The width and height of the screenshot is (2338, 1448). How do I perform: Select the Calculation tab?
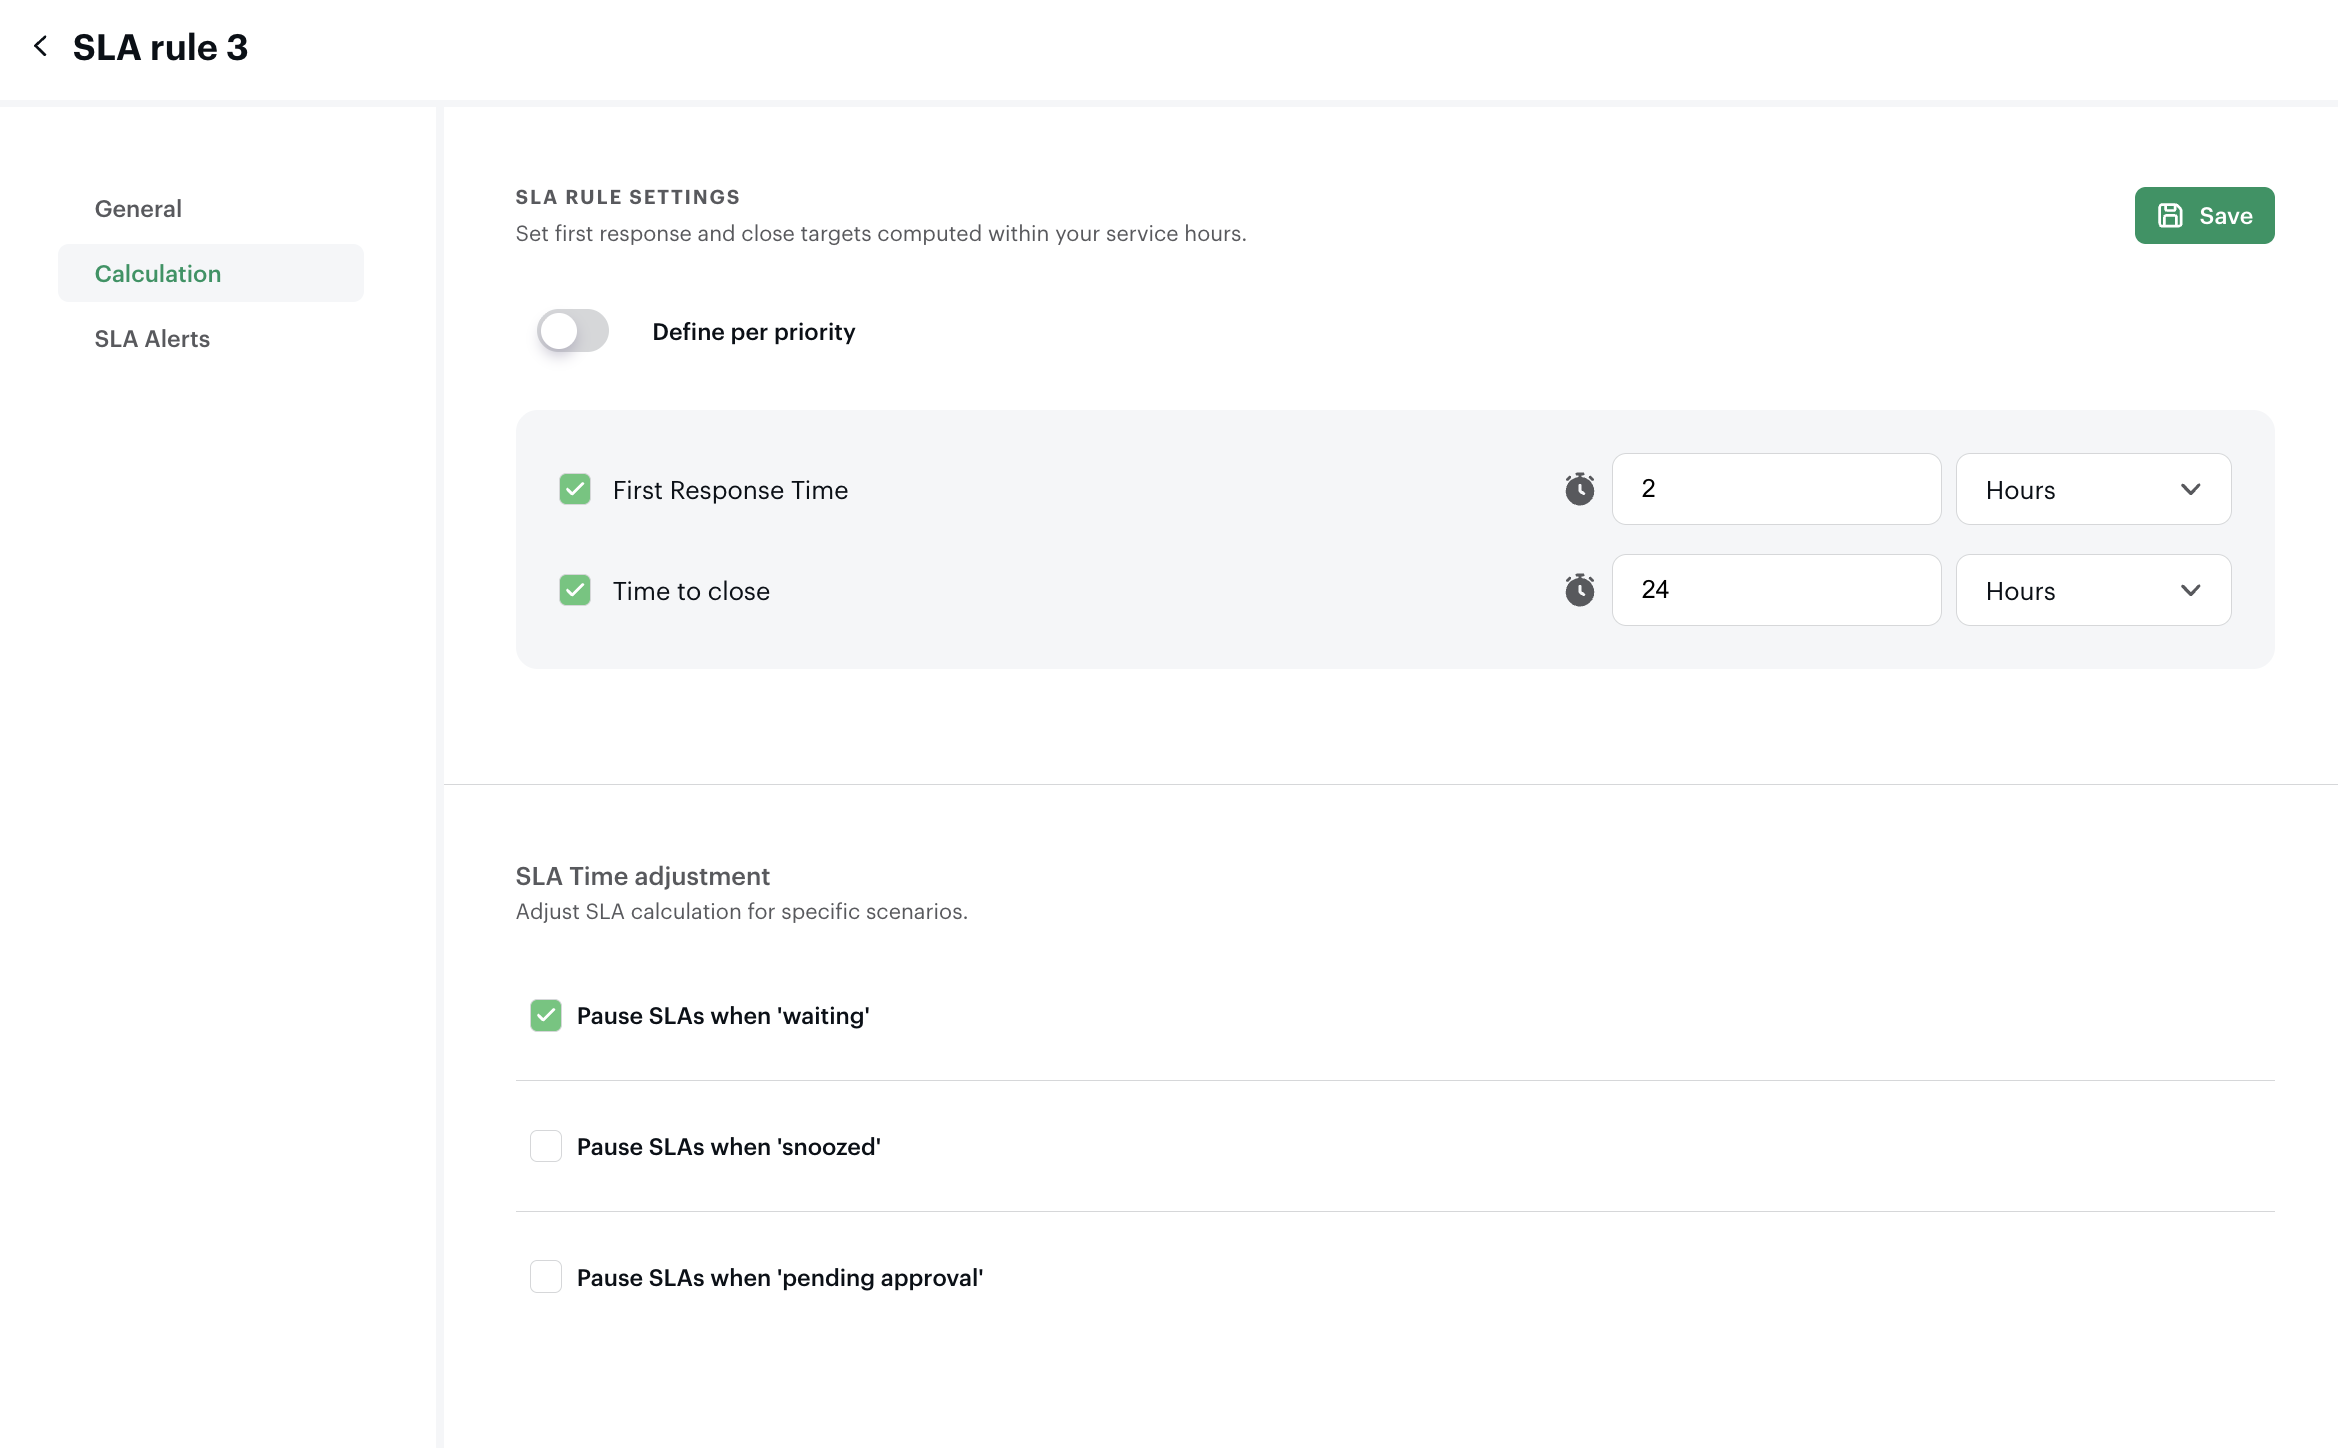pyautogui.click(x=158, y=274)
